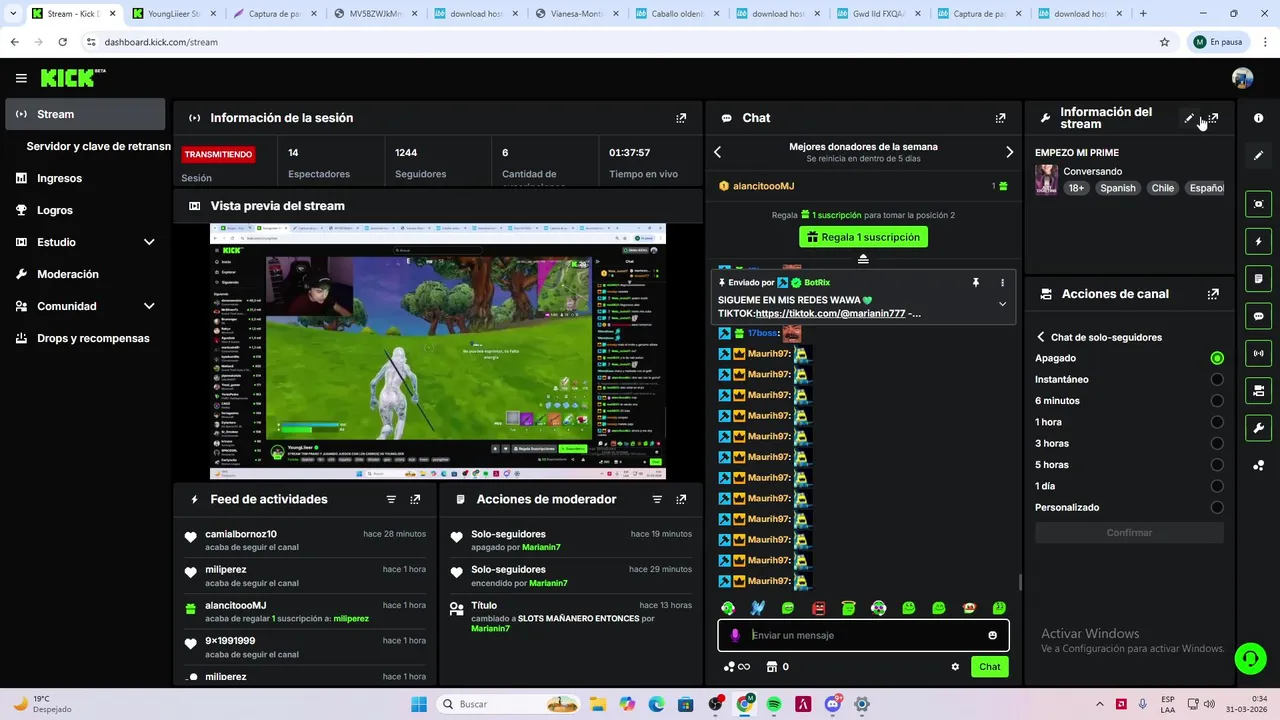Screen dimensions: 1280x720
Task: Toggle the document widget in right rail
Action: pos(1258,278)
